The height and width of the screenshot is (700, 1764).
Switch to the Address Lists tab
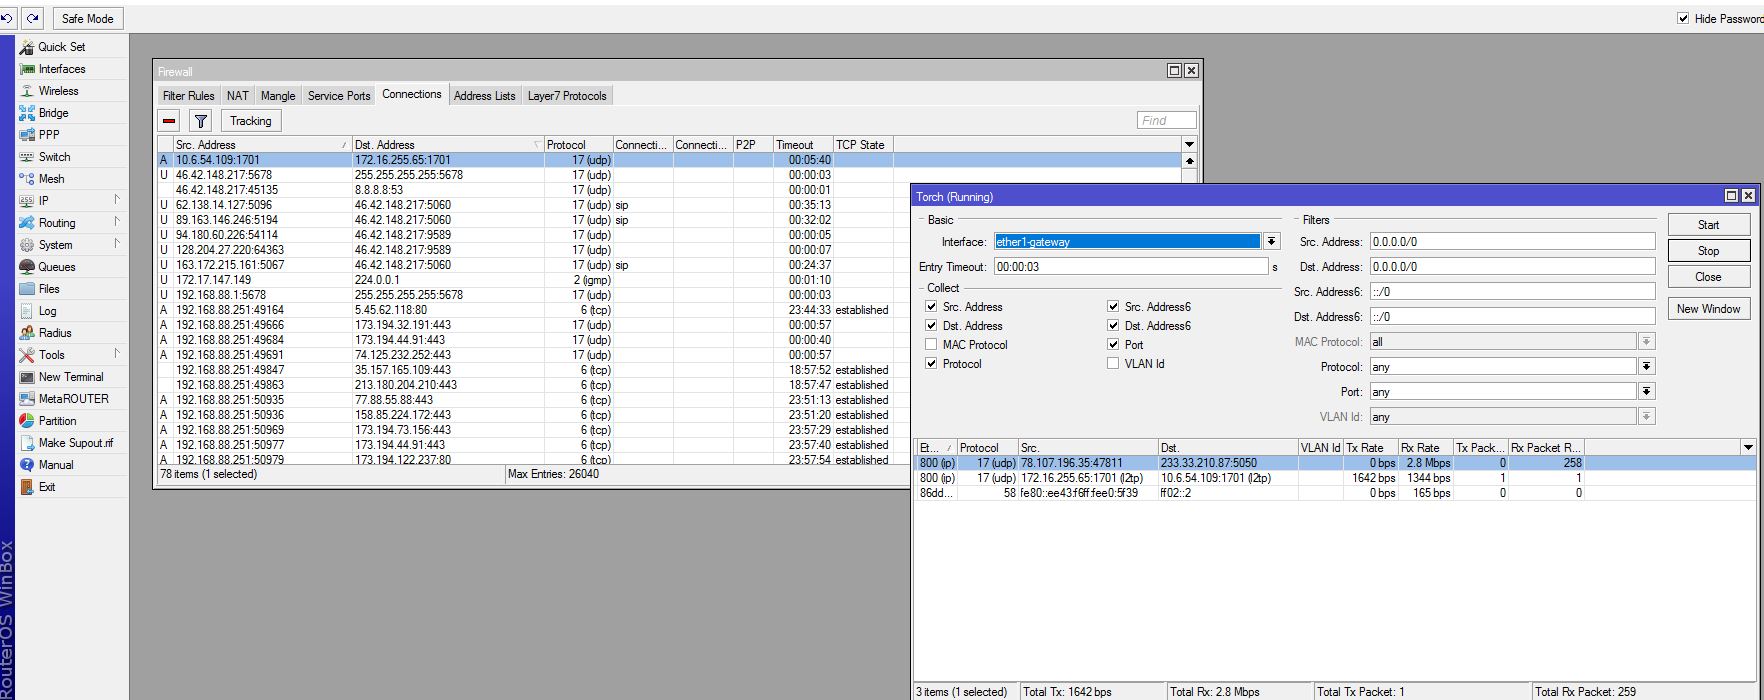(484, 96)
